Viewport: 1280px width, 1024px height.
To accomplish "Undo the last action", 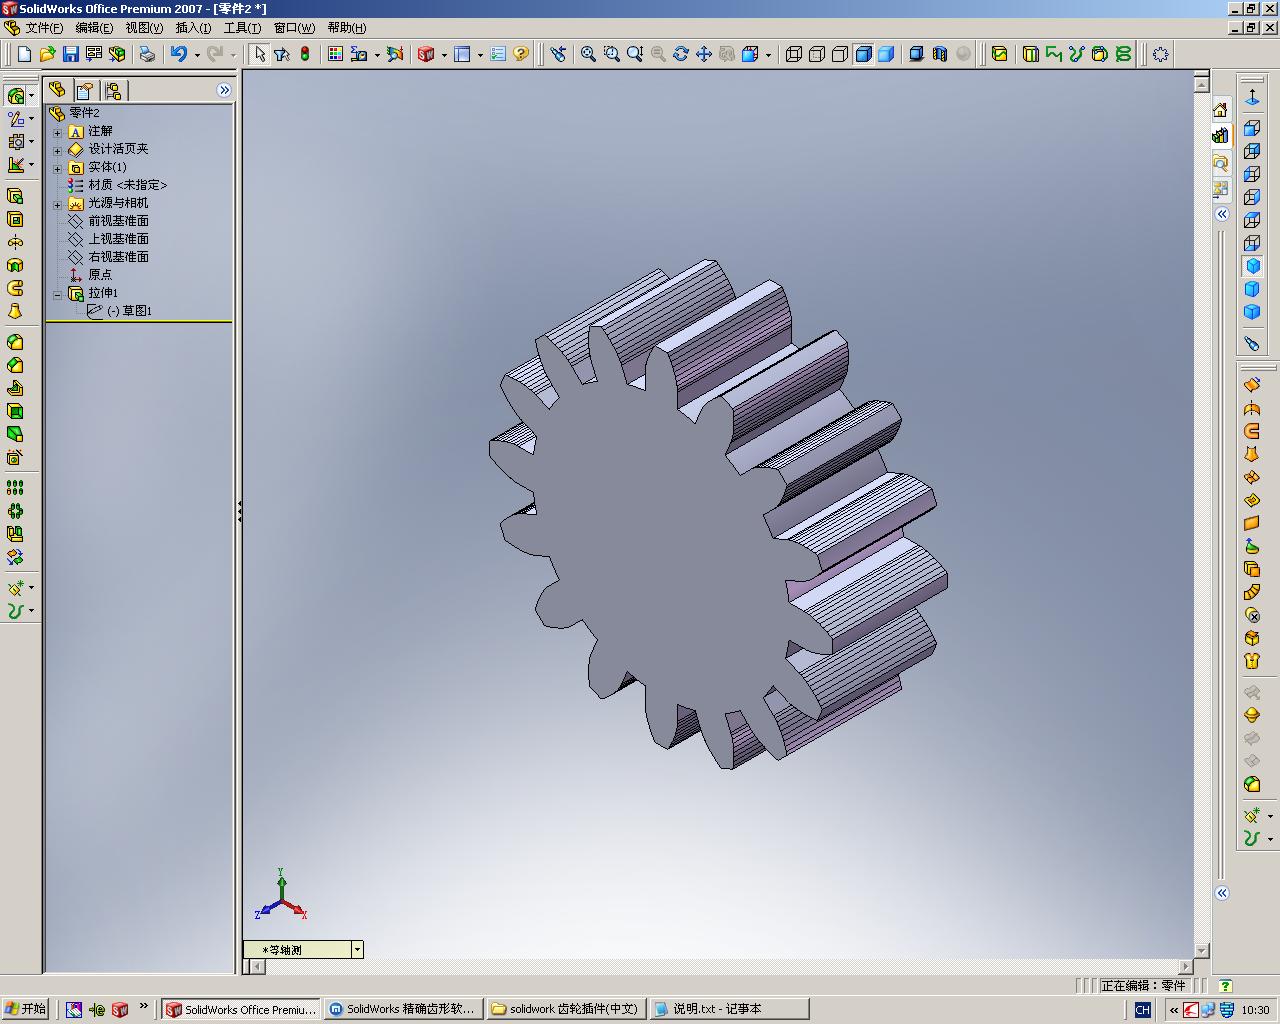I will coord(179,54).
